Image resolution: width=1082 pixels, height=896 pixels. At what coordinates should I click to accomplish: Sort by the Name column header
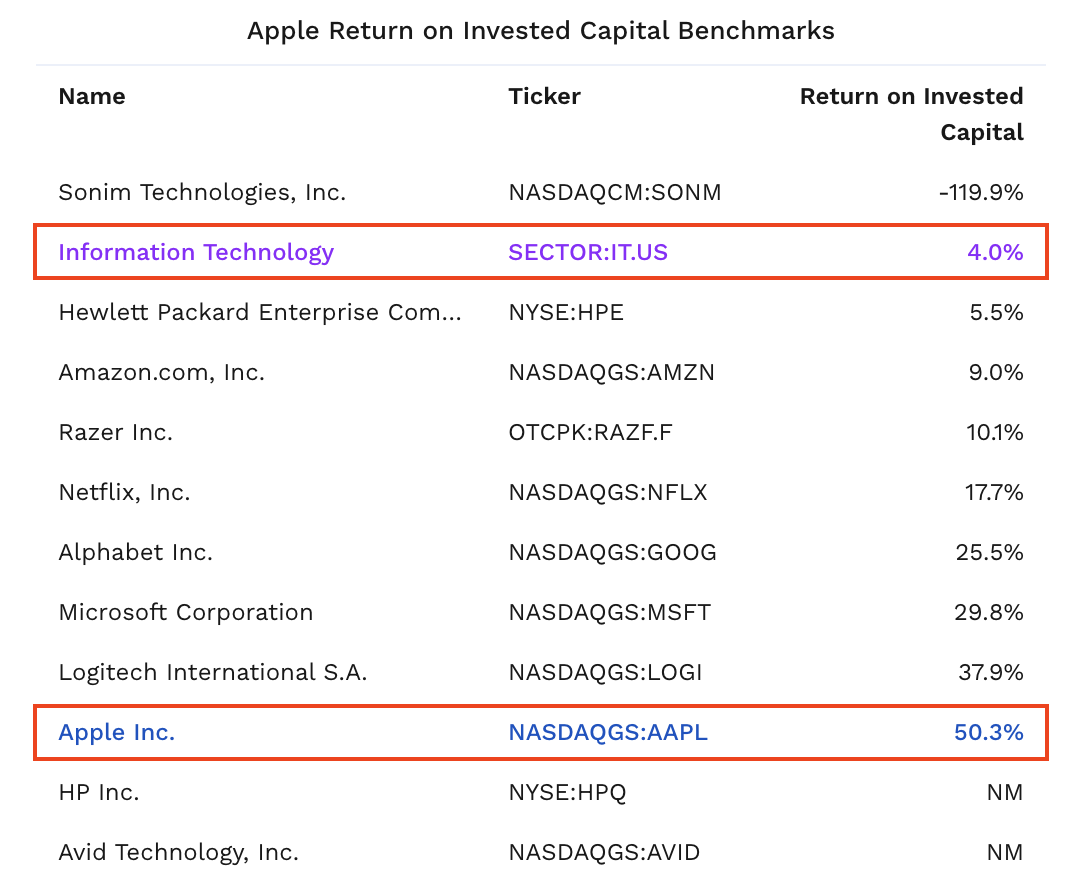[x=92, y=97]
